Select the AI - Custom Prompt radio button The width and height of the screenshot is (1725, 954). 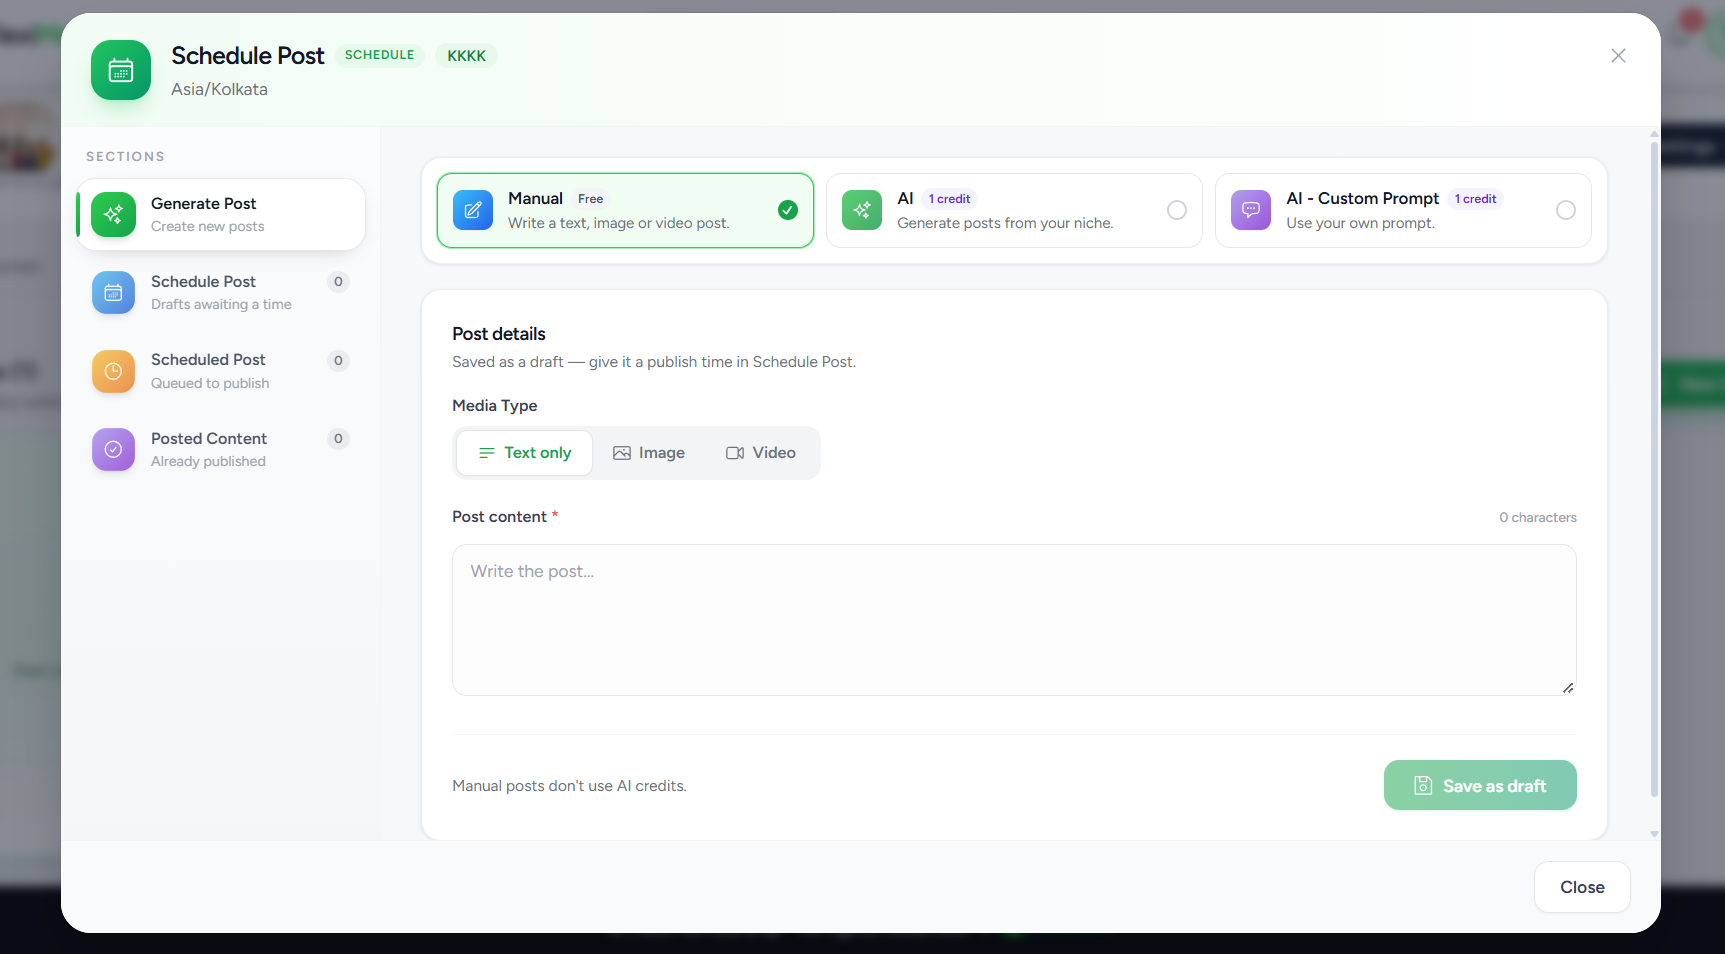click(x=1566, y=210)
